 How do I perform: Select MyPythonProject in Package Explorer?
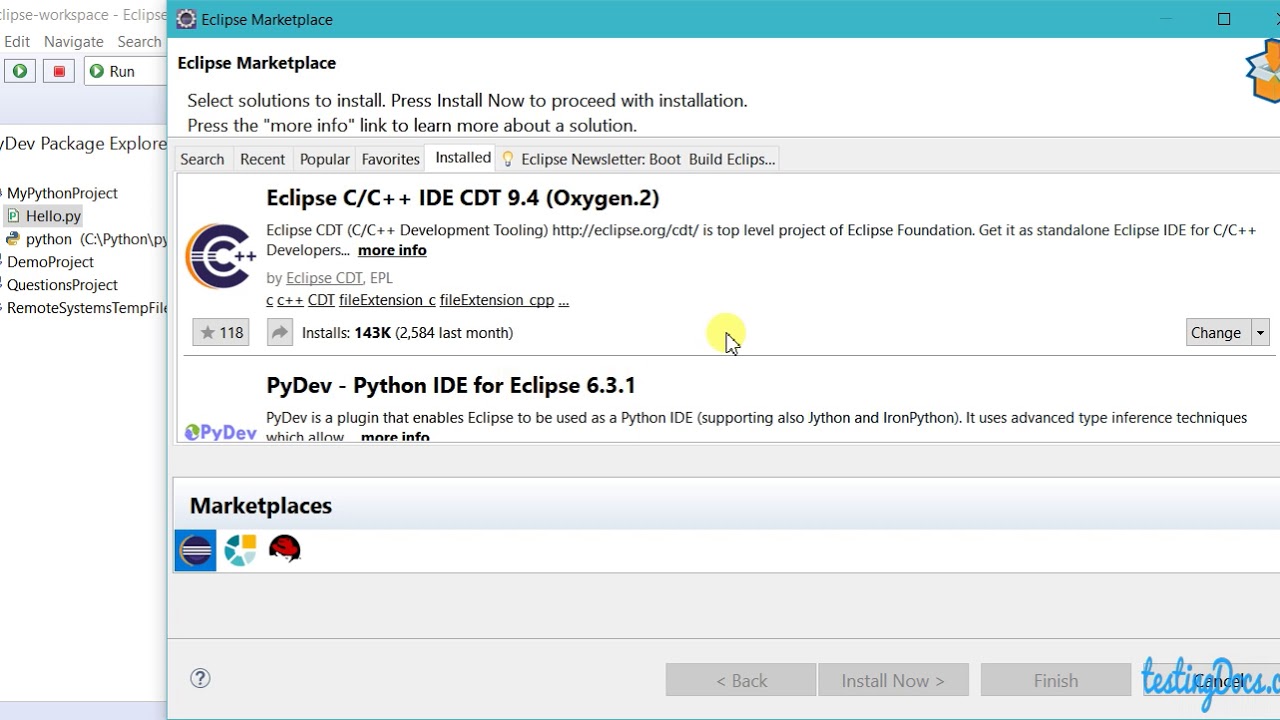coord(62,193)
